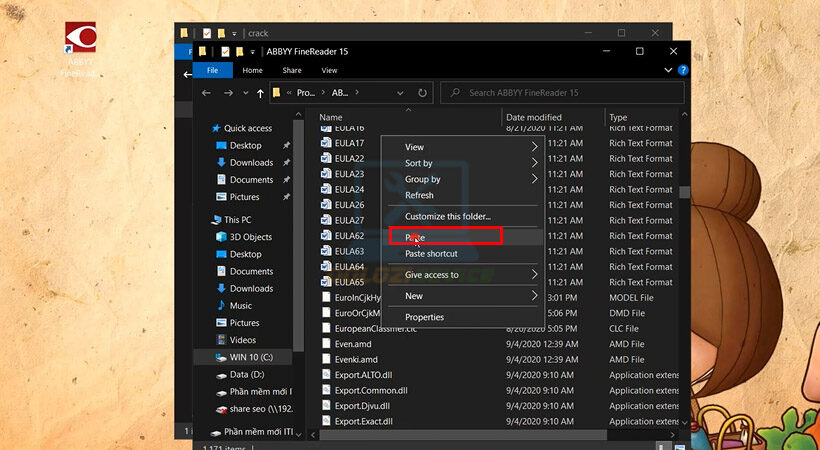Viewport: 820px width, 450px height.
Task: Click the Music folder icon in sidebar
Action: tap(220, 306)
